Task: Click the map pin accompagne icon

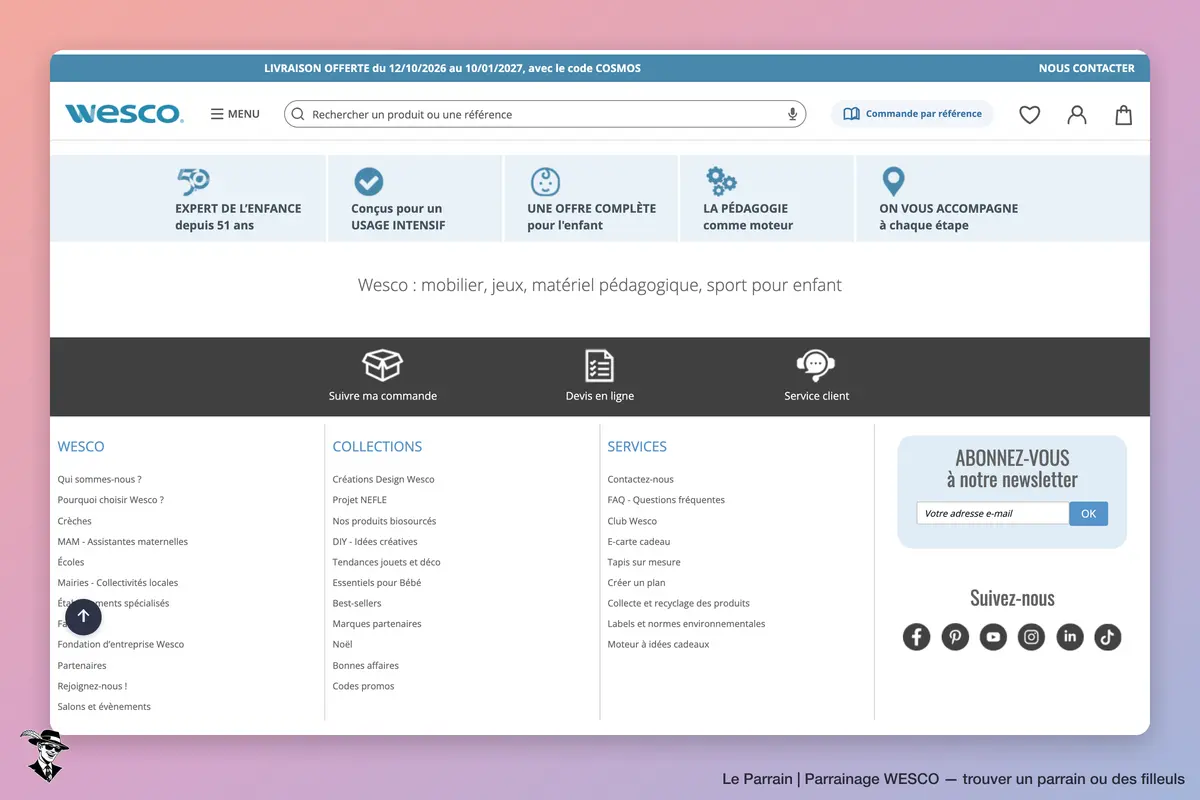Action: click(x=893, y=181)
